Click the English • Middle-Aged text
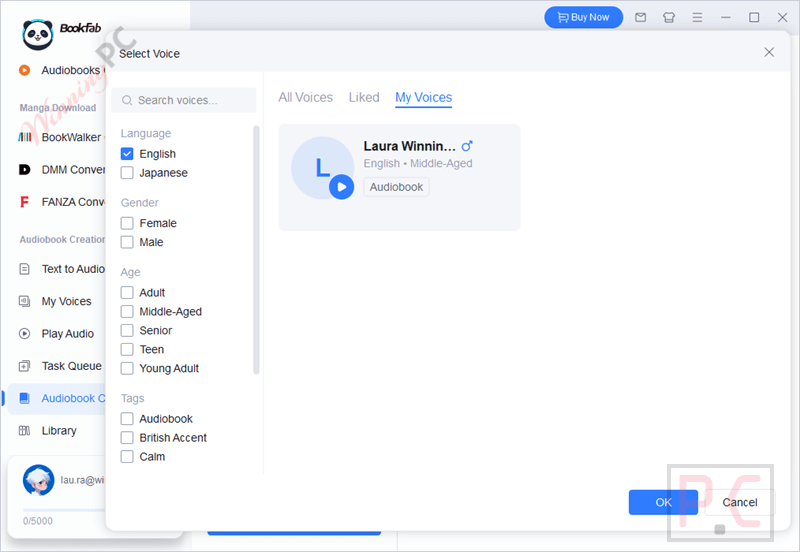Viewport: 800px width, 552px height. tap(418, 163)
